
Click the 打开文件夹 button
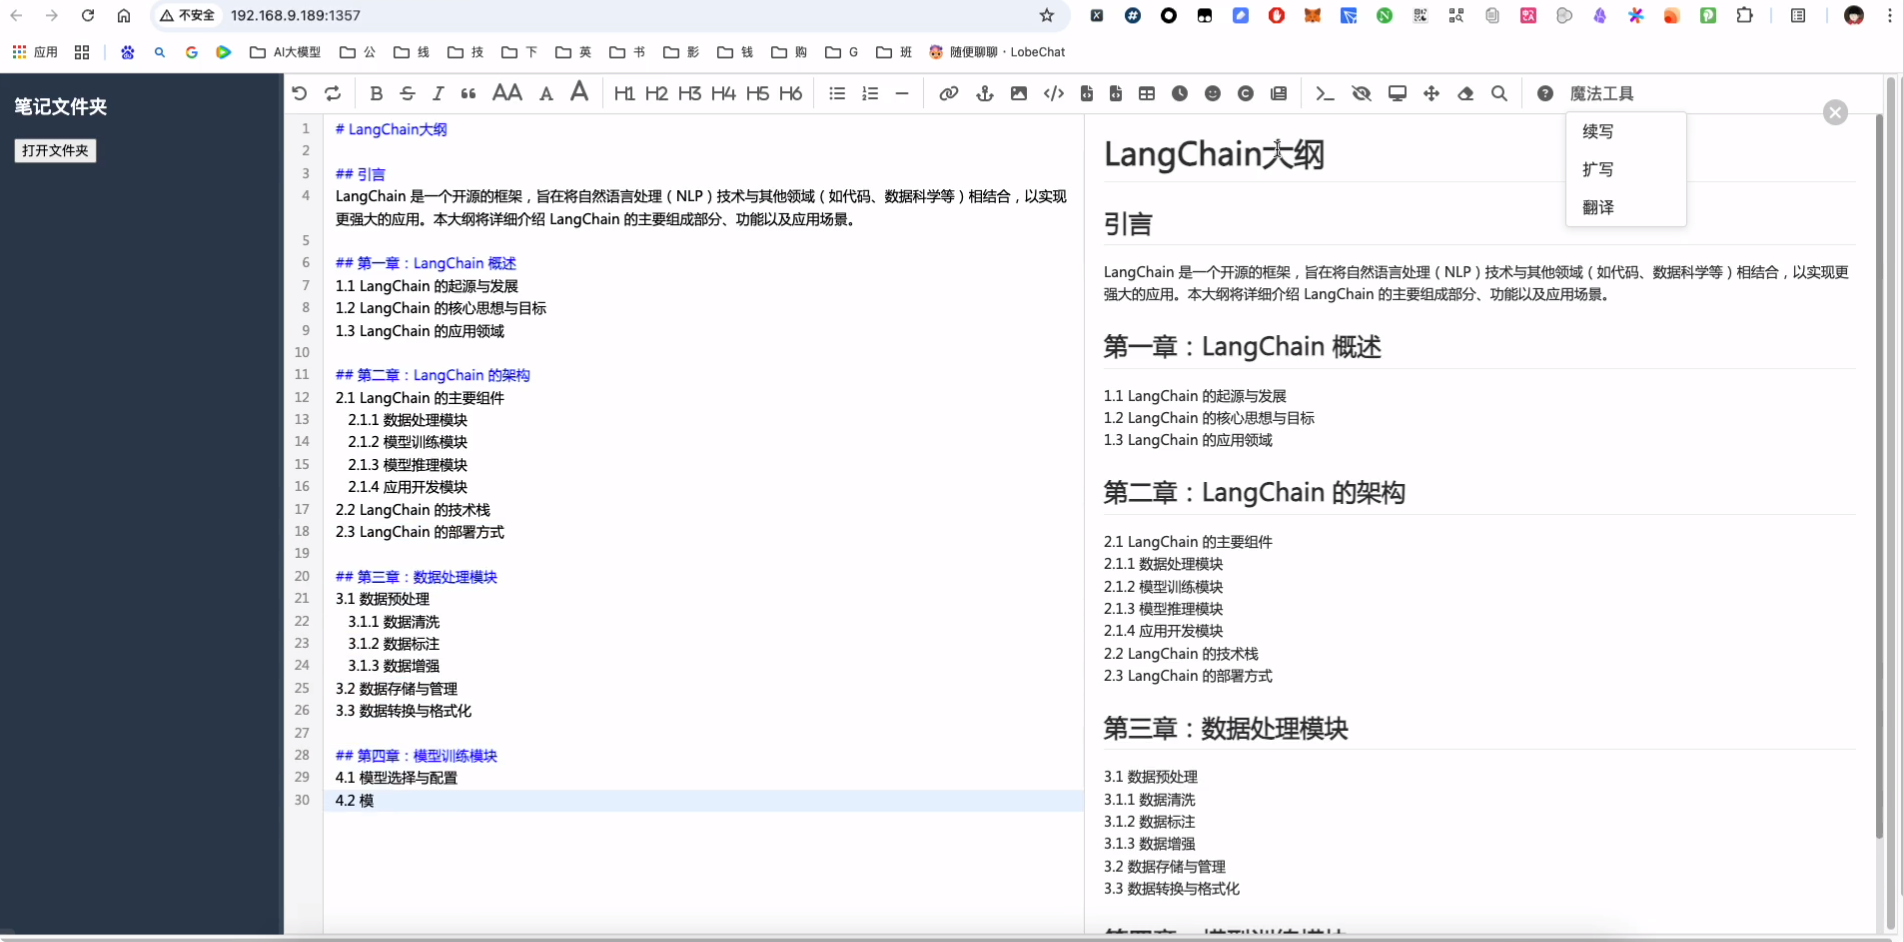click(x=55, y=150)
